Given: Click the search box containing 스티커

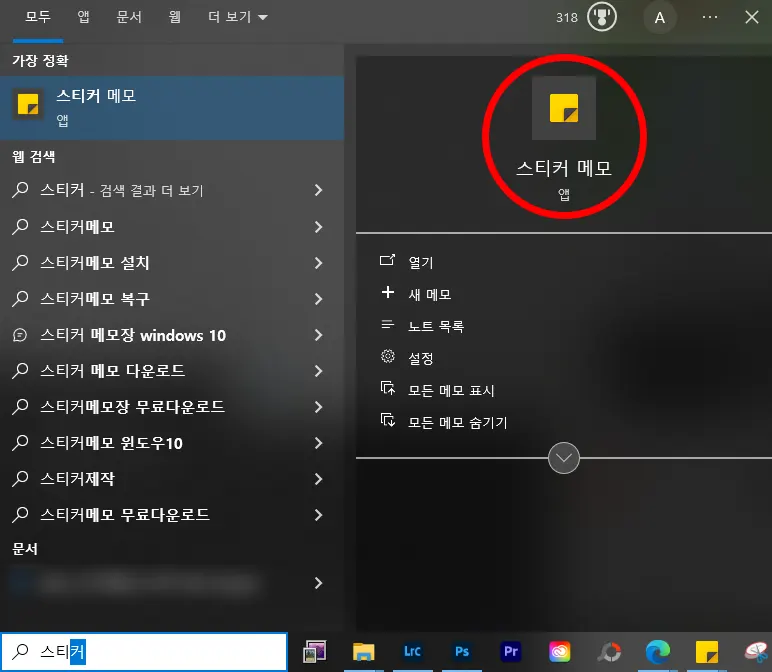Looking at the screenshot, I should pyautogui.click(x=144, y=652).
